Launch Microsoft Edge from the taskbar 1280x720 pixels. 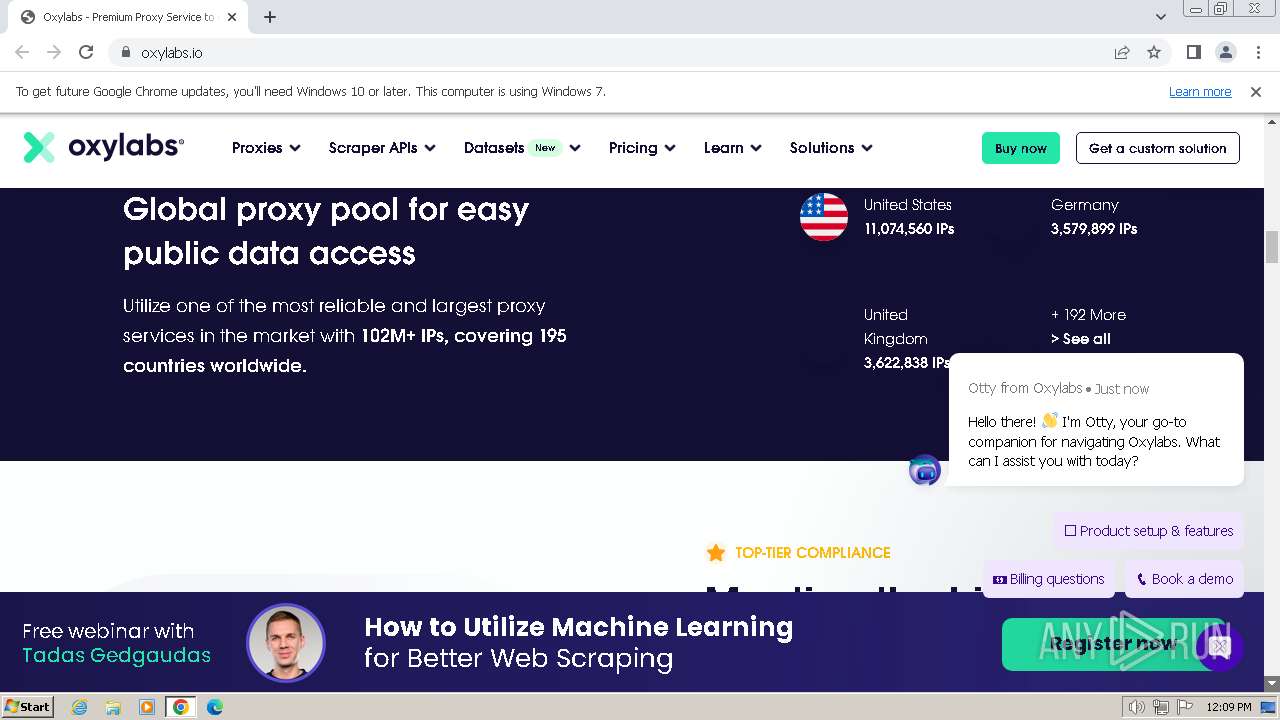tap(215, 707)
